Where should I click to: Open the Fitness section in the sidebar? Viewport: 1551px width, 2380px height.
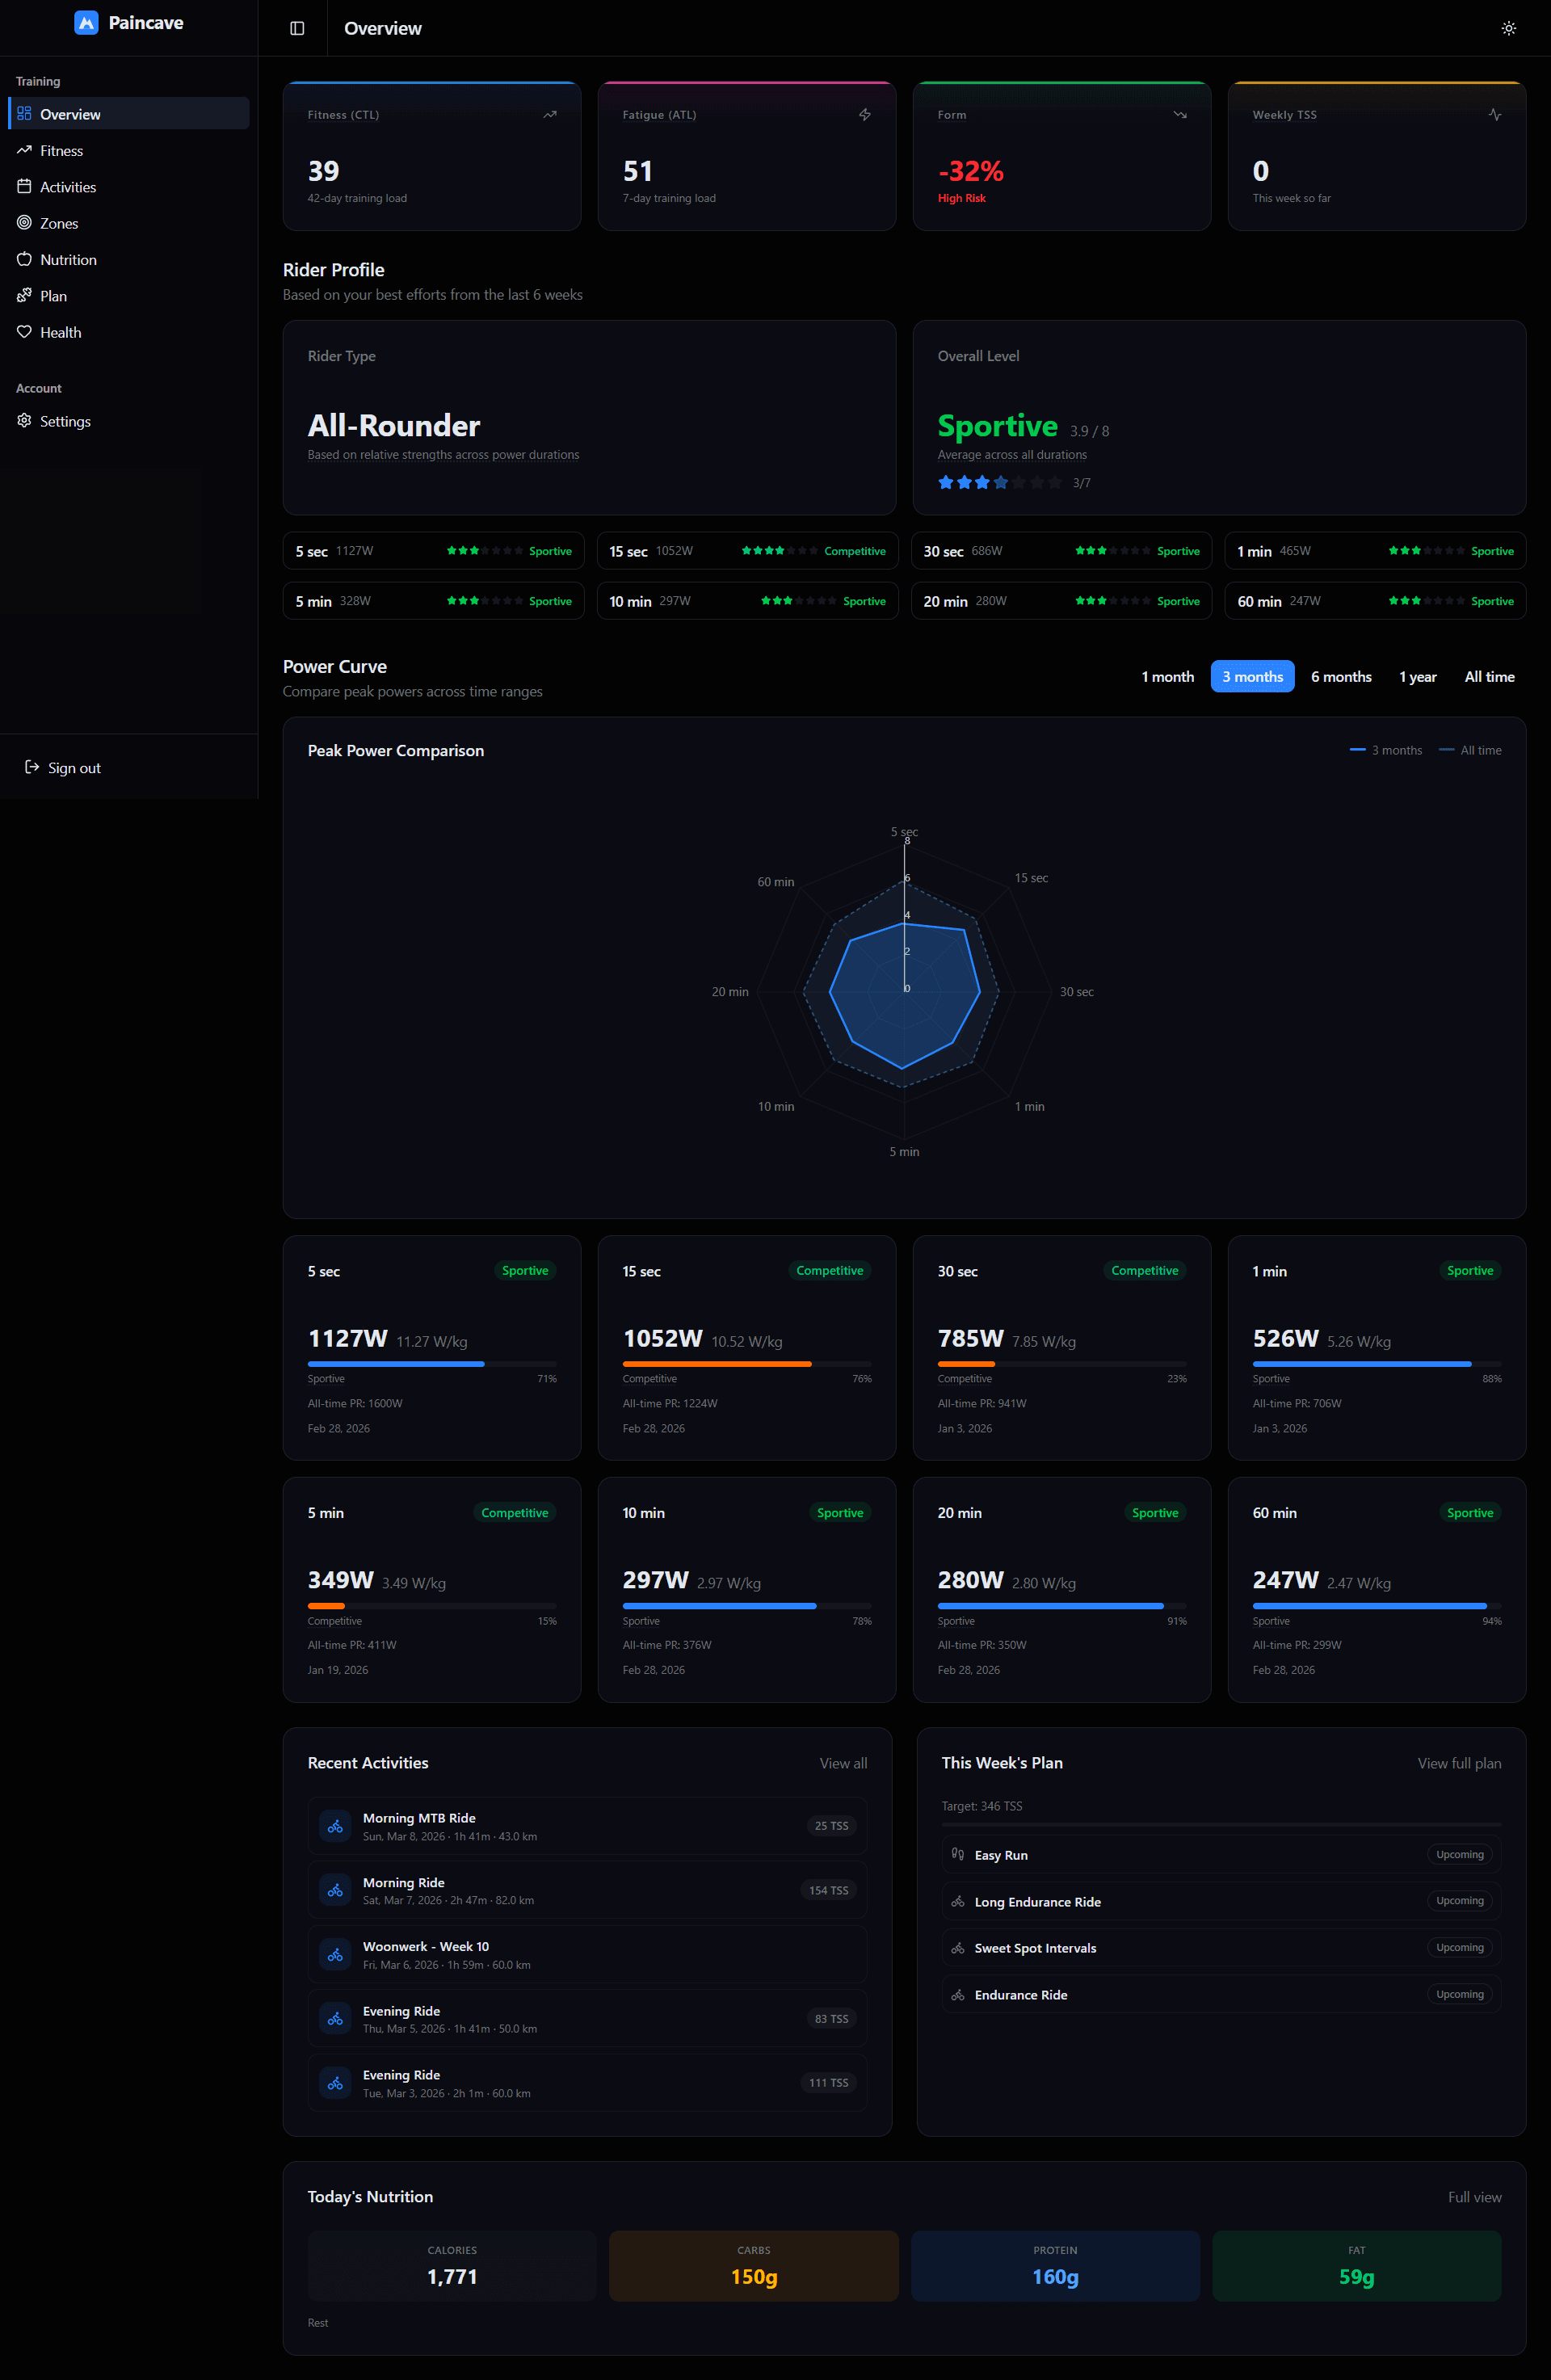pyautogui.click(x=61, y=150)
